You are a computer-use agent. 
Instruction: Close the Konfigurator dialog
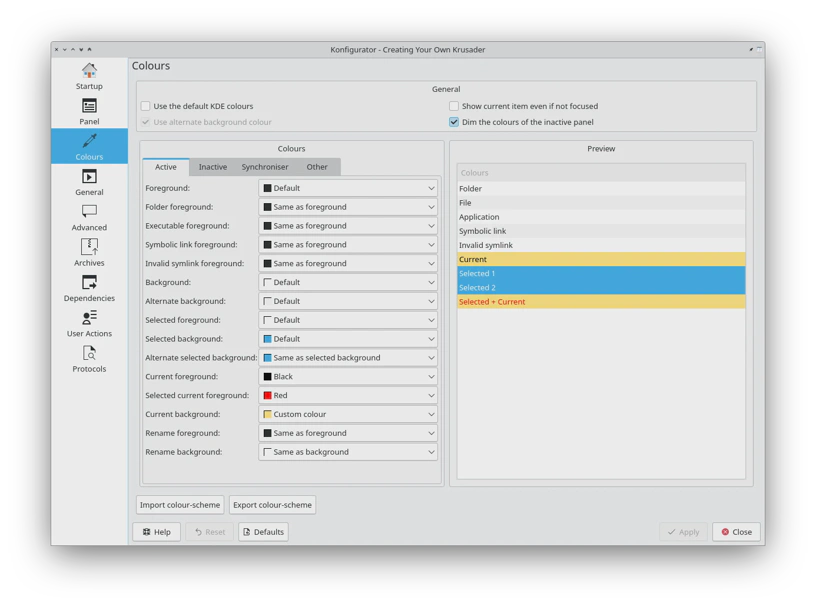pyautogui.click(x=736, y=532)
